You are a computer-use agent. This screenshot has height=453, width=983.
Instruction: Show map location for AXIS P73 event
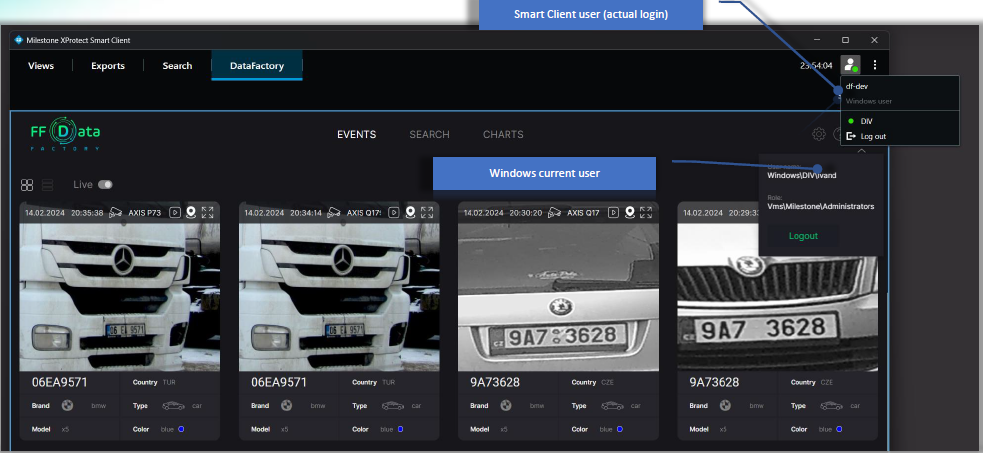coord(191,212)
